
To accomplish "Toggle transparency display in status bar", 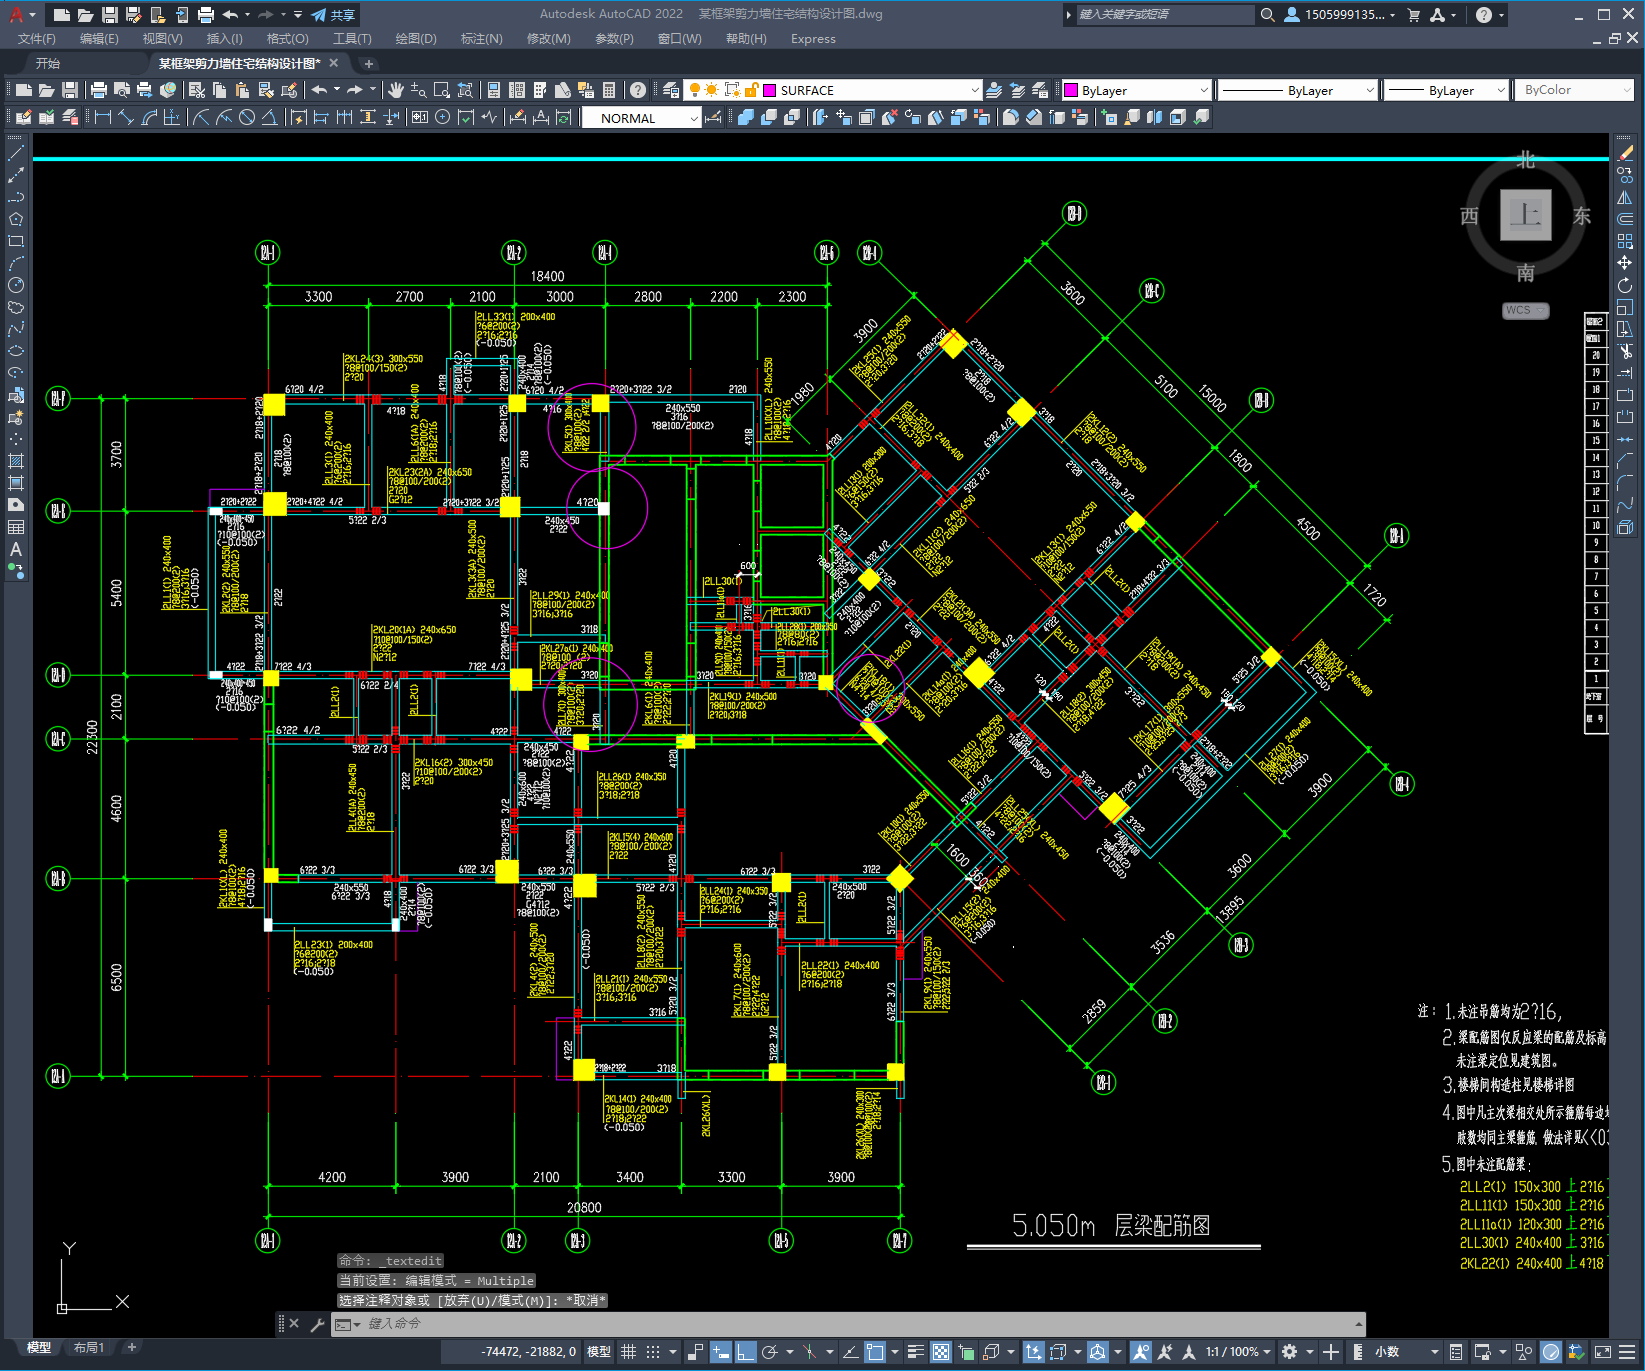I will (x=941, y=1352).
